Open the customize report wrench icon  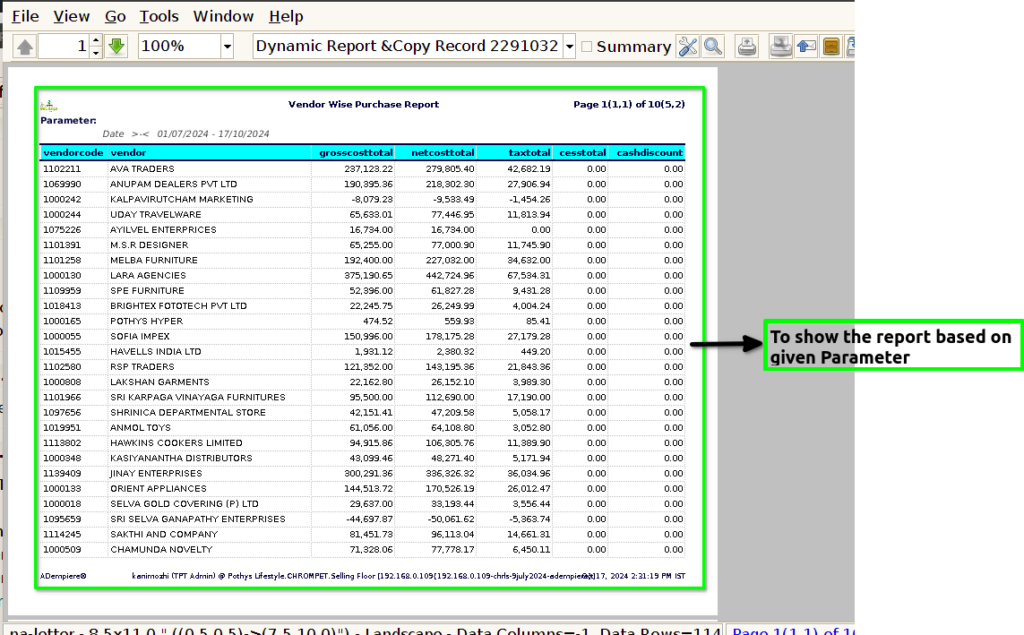688,46
